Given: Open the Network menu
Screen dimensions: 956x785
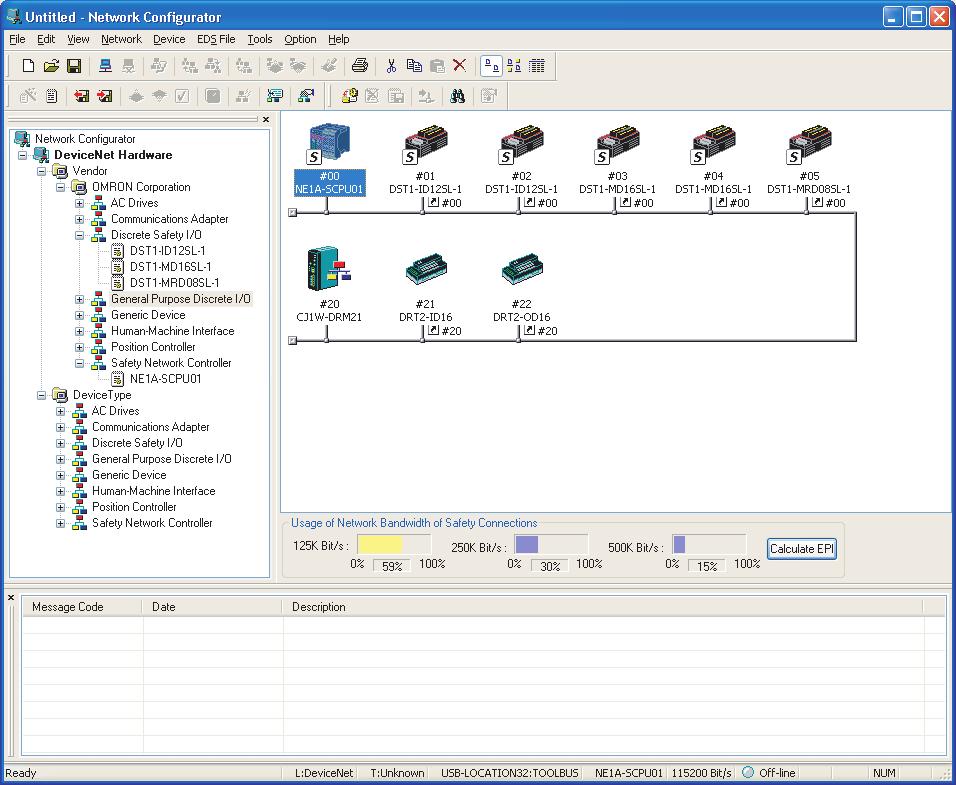Looking at the screenshot, I should 121,39.
